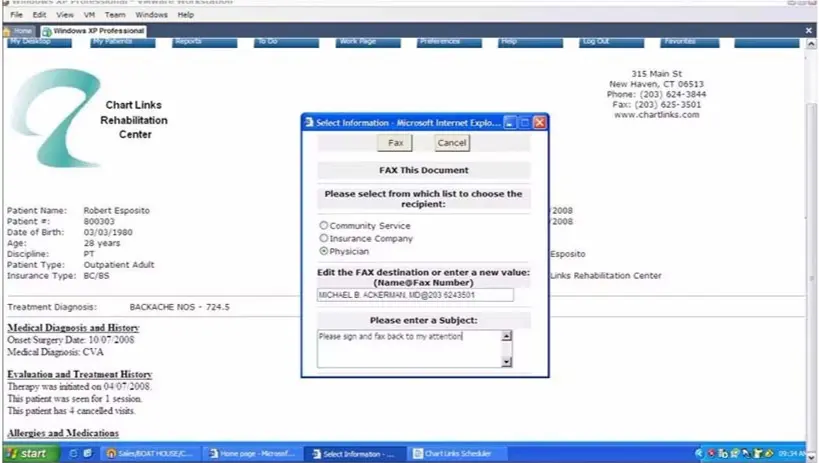Switch to Home page - Microsoft taskbar window
The image size is (819, 463).
252,454
